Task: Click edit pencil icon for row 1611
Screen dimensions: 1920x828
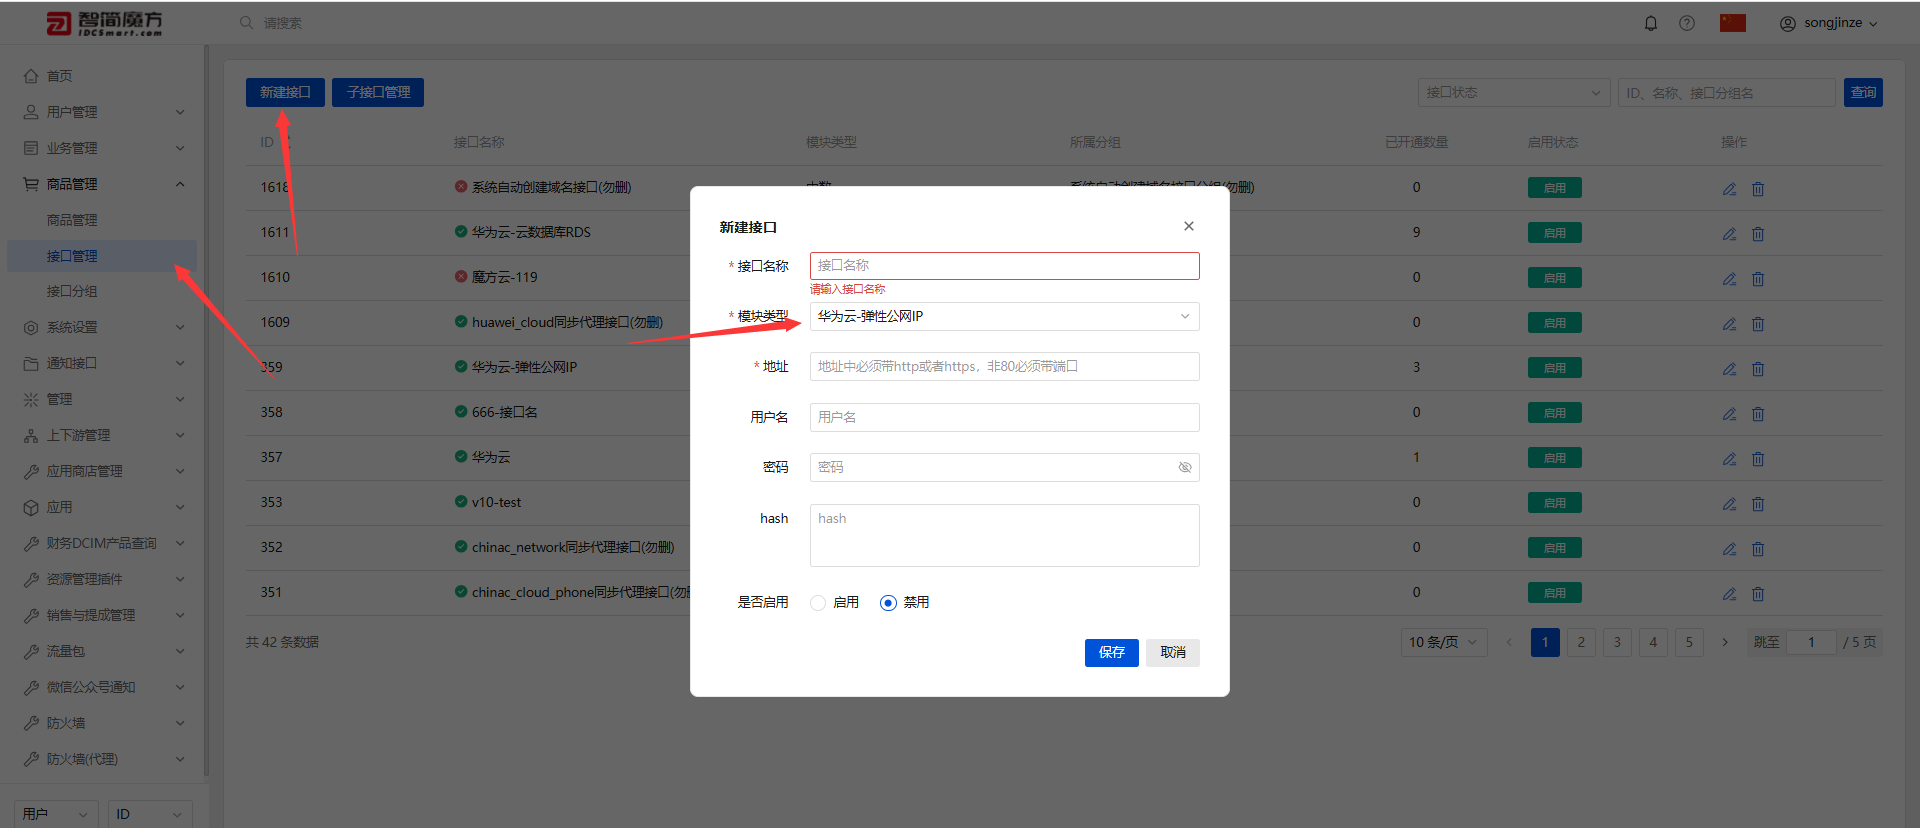Action: pos(1729,233)
